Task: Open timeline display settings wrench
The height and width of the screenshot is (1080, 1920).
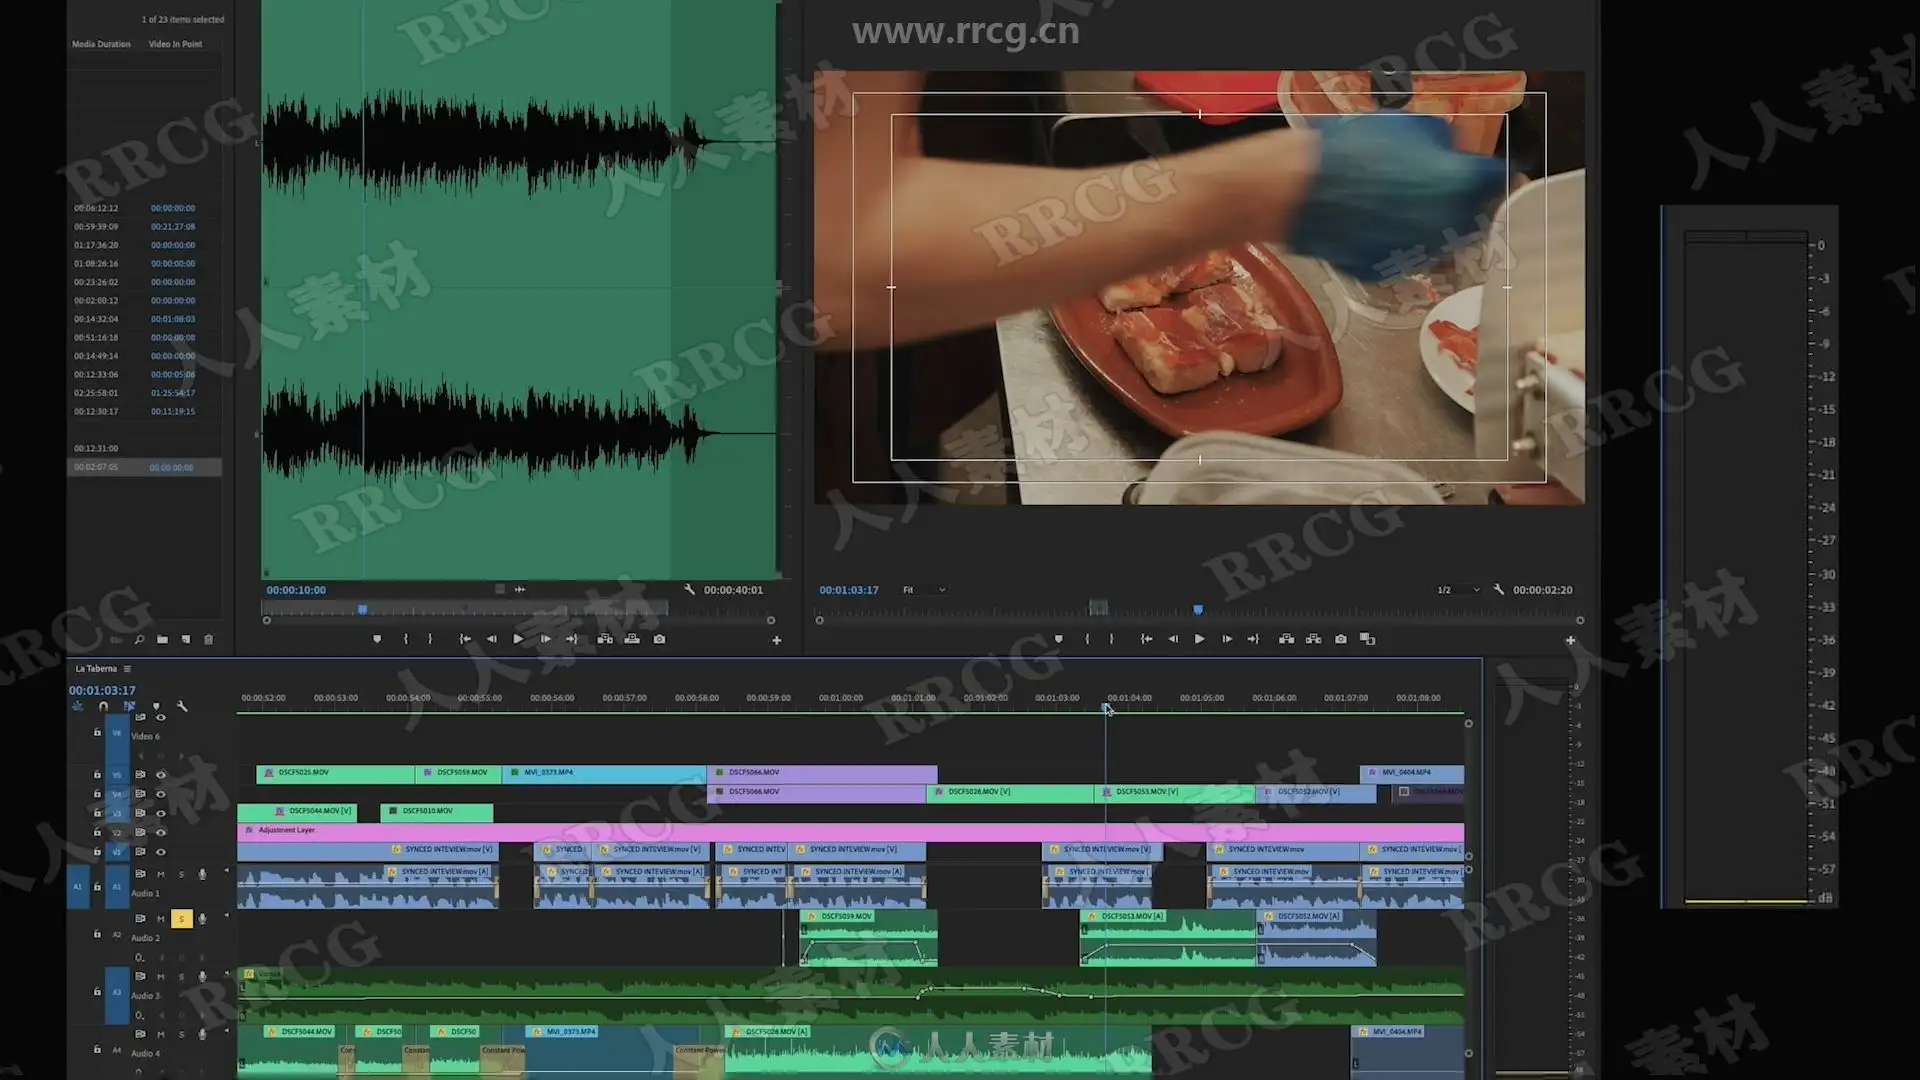Action: (x=182, y=706)
